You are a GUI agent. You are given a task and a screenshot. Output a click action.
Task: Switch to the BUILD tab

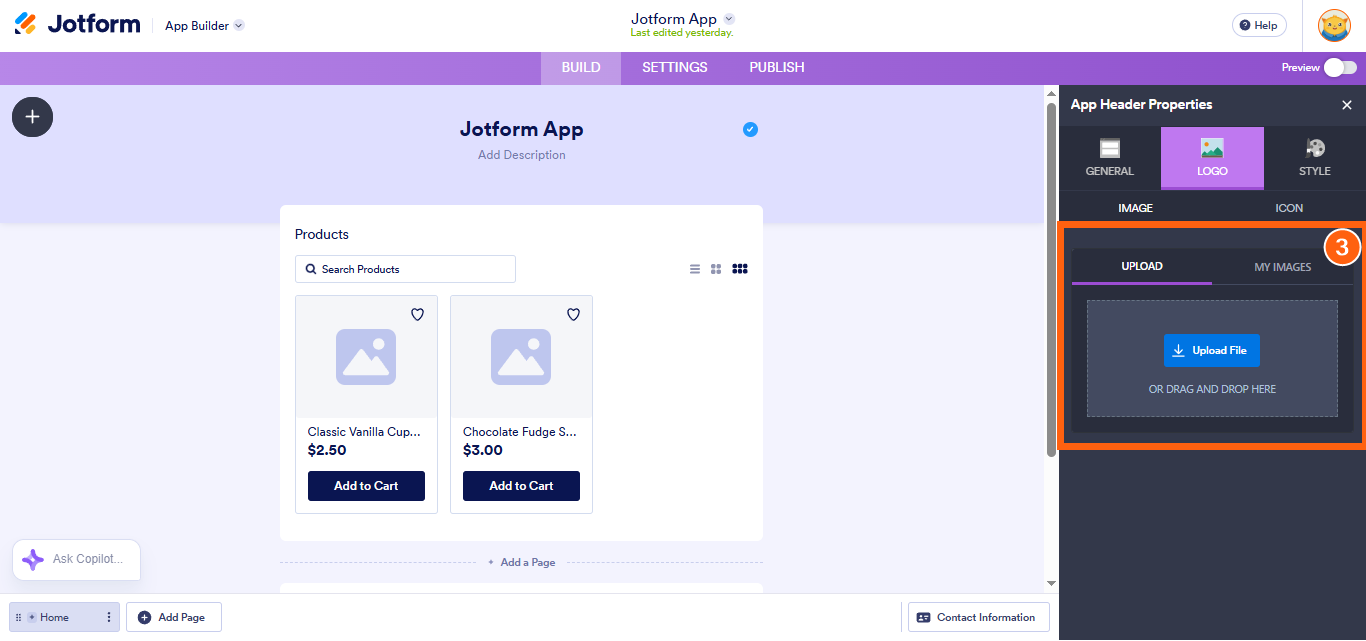[x=581, y=68]
